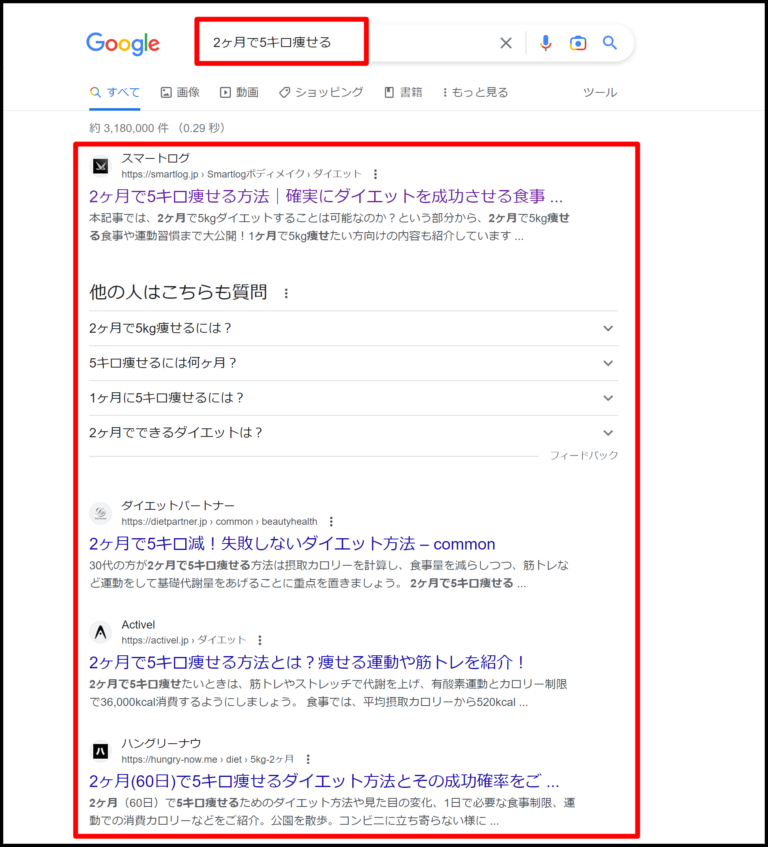768x847 pixels.
Task: Click the Google logo
Action: tap(123, 44)
